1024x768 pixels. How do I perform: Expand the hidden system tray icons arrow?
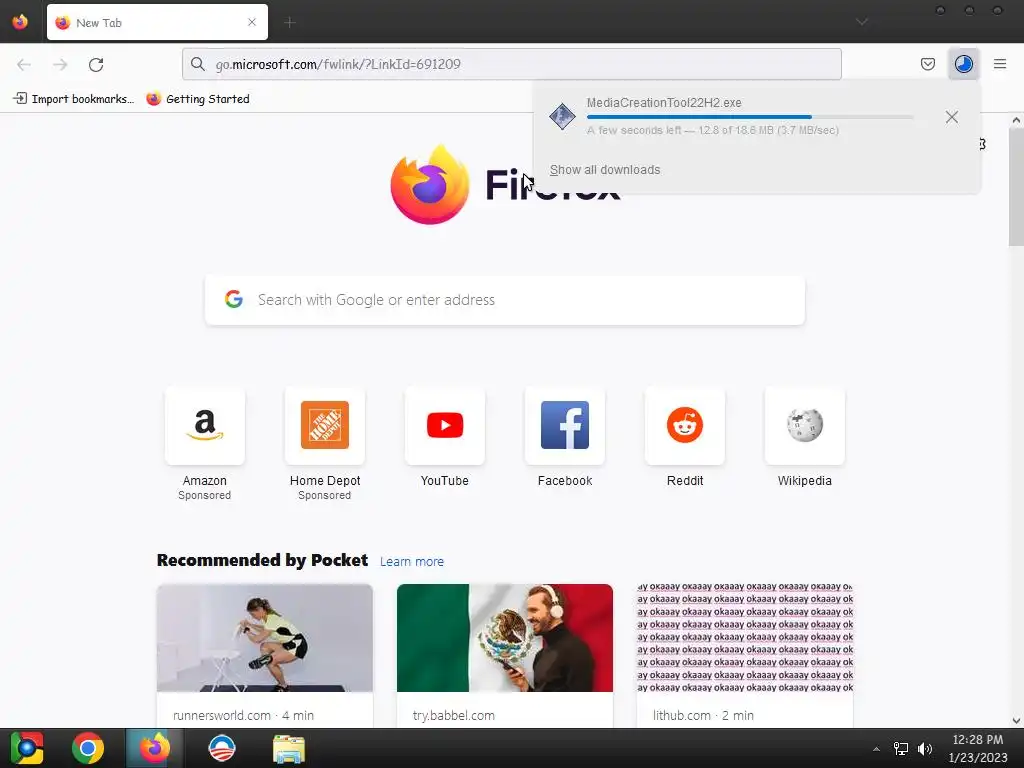click(x=876, y=749)
